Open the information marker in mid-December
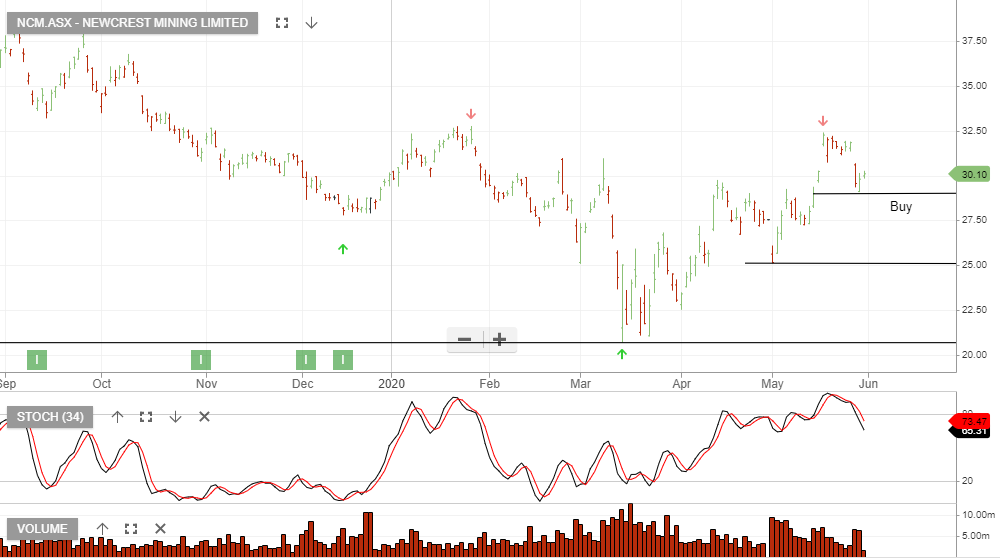The width and height of the screenshot is (1000, 559). click(343, 360)
